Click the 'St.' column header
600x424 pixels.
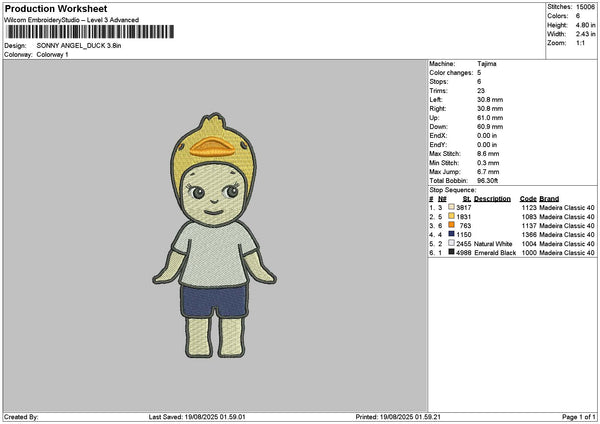467,199
